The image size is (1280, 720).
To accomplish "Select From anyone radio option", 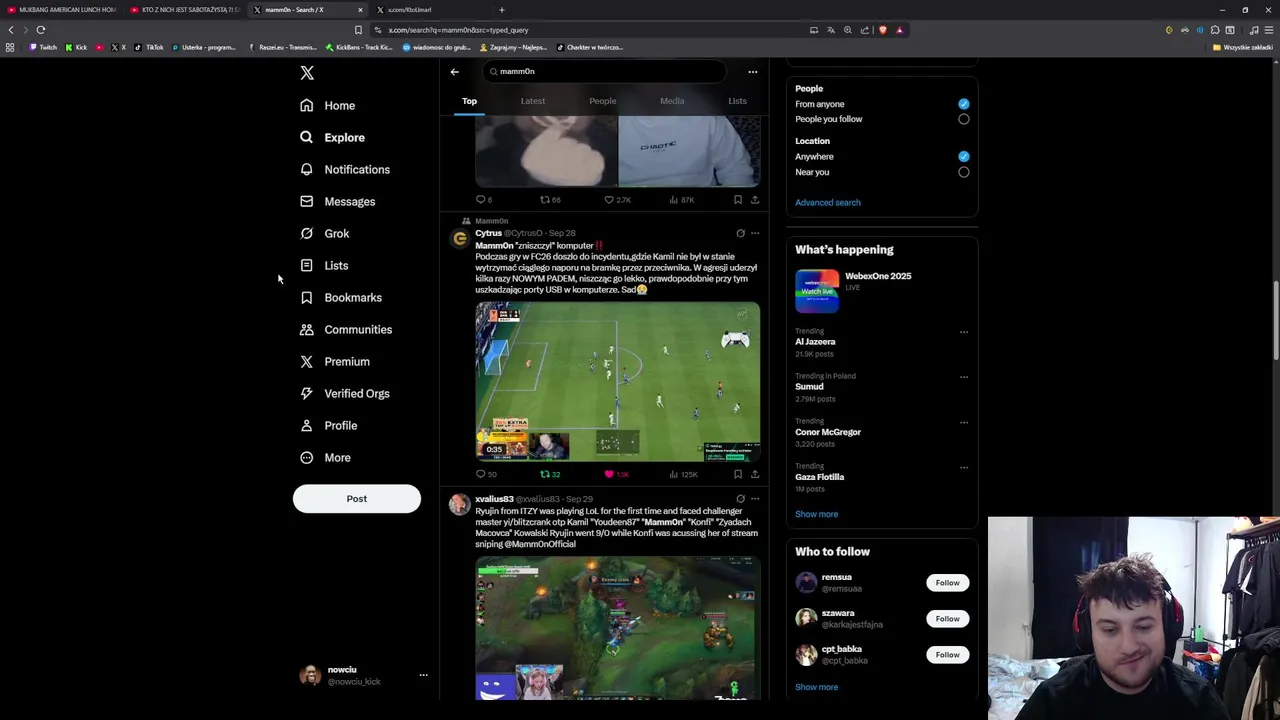I will click(964, 104).
